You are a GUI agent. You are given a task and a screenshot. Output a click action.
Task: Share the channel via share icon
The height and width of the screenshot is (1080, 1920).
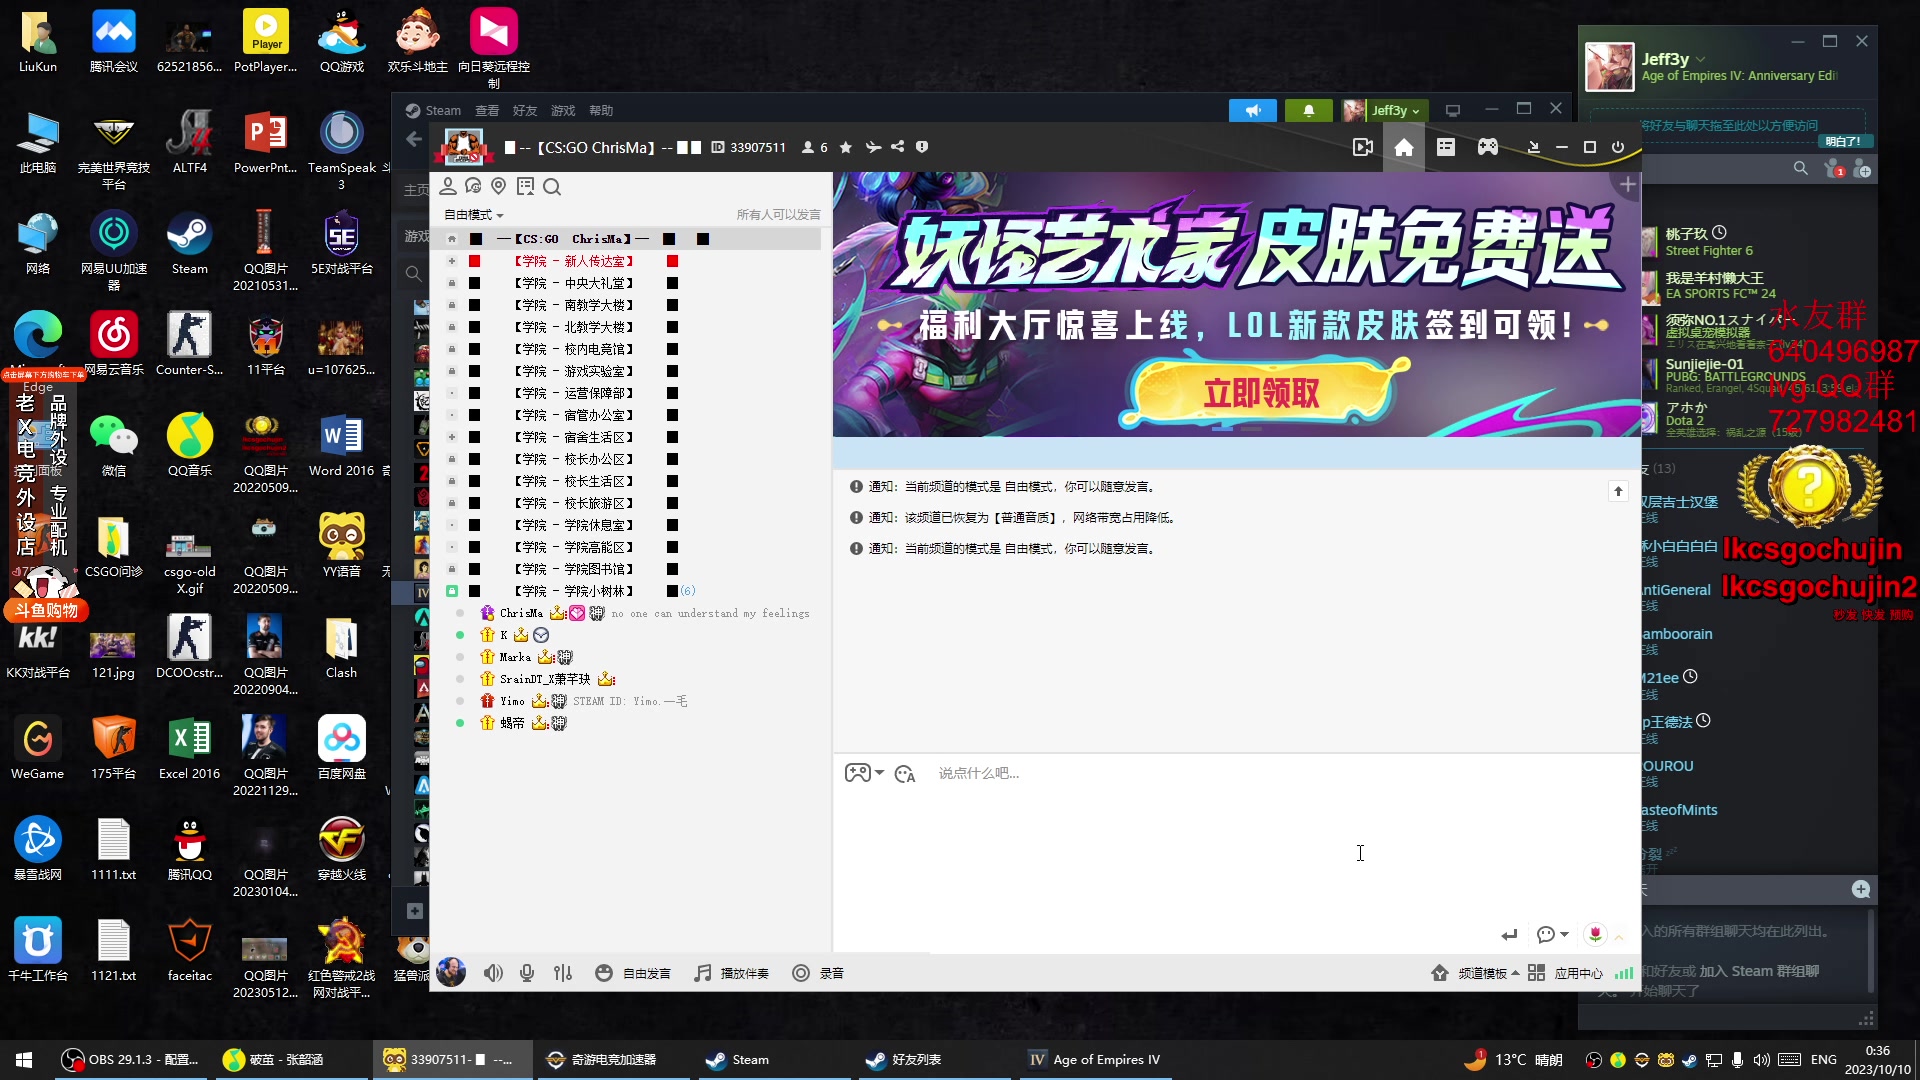pos(898,148)
